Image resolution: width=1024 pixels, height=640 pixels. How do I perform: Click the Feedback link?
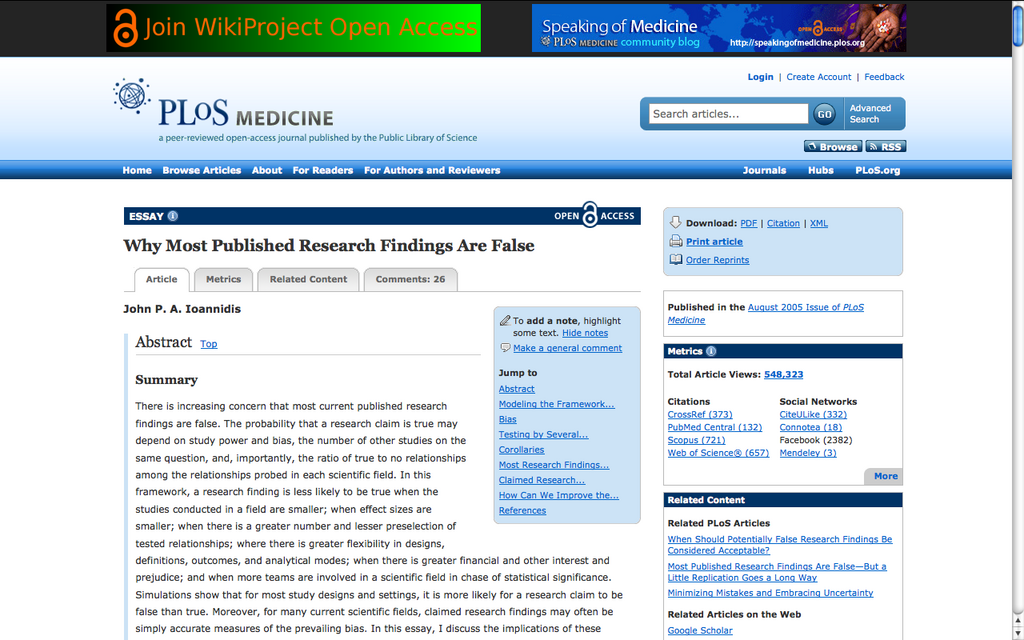tap(884, 77)
